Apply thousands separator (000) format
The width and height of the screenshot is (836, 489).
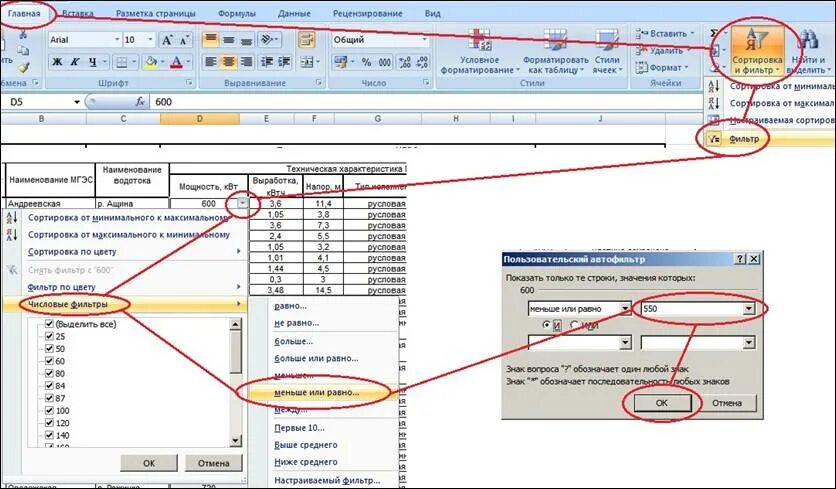tap(385, 62)
